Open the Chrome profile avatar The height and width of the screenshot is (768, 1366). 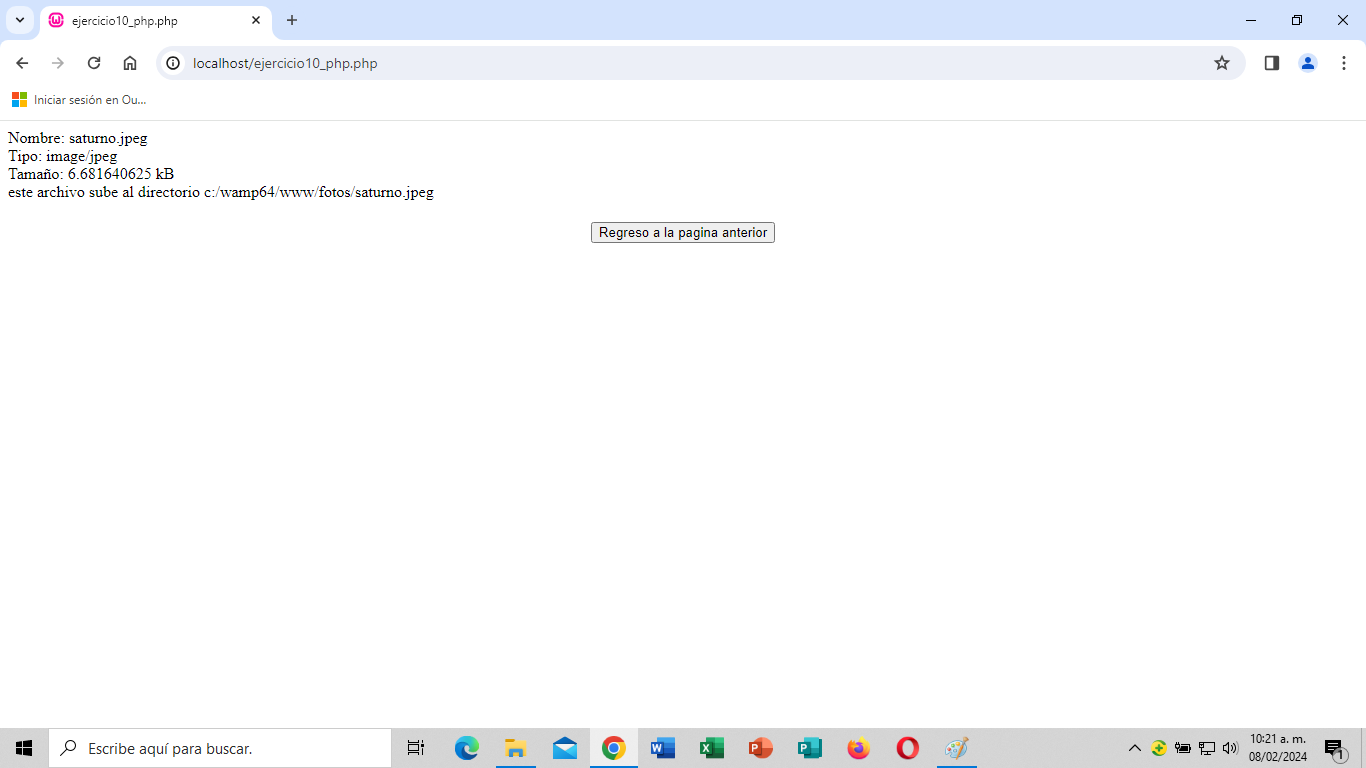click(1307, 63)
